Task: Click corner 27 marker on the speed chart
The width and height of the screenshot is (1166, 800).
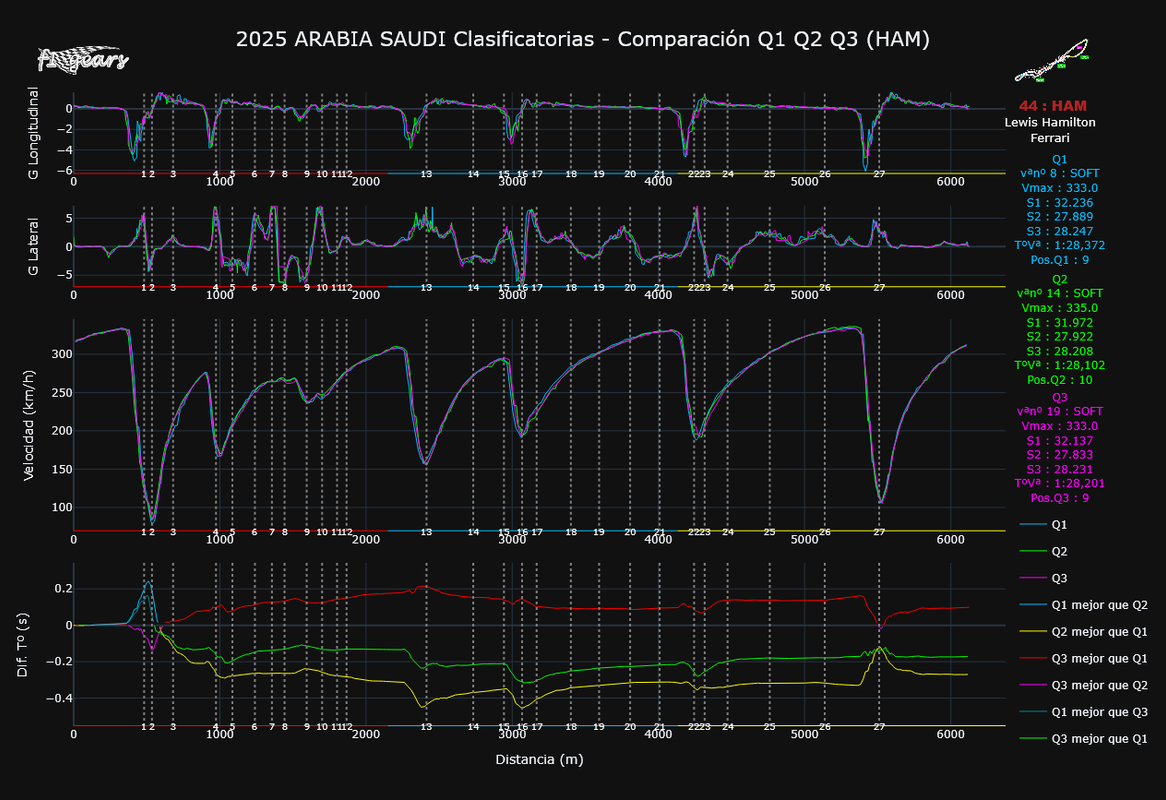Action: 879,532
